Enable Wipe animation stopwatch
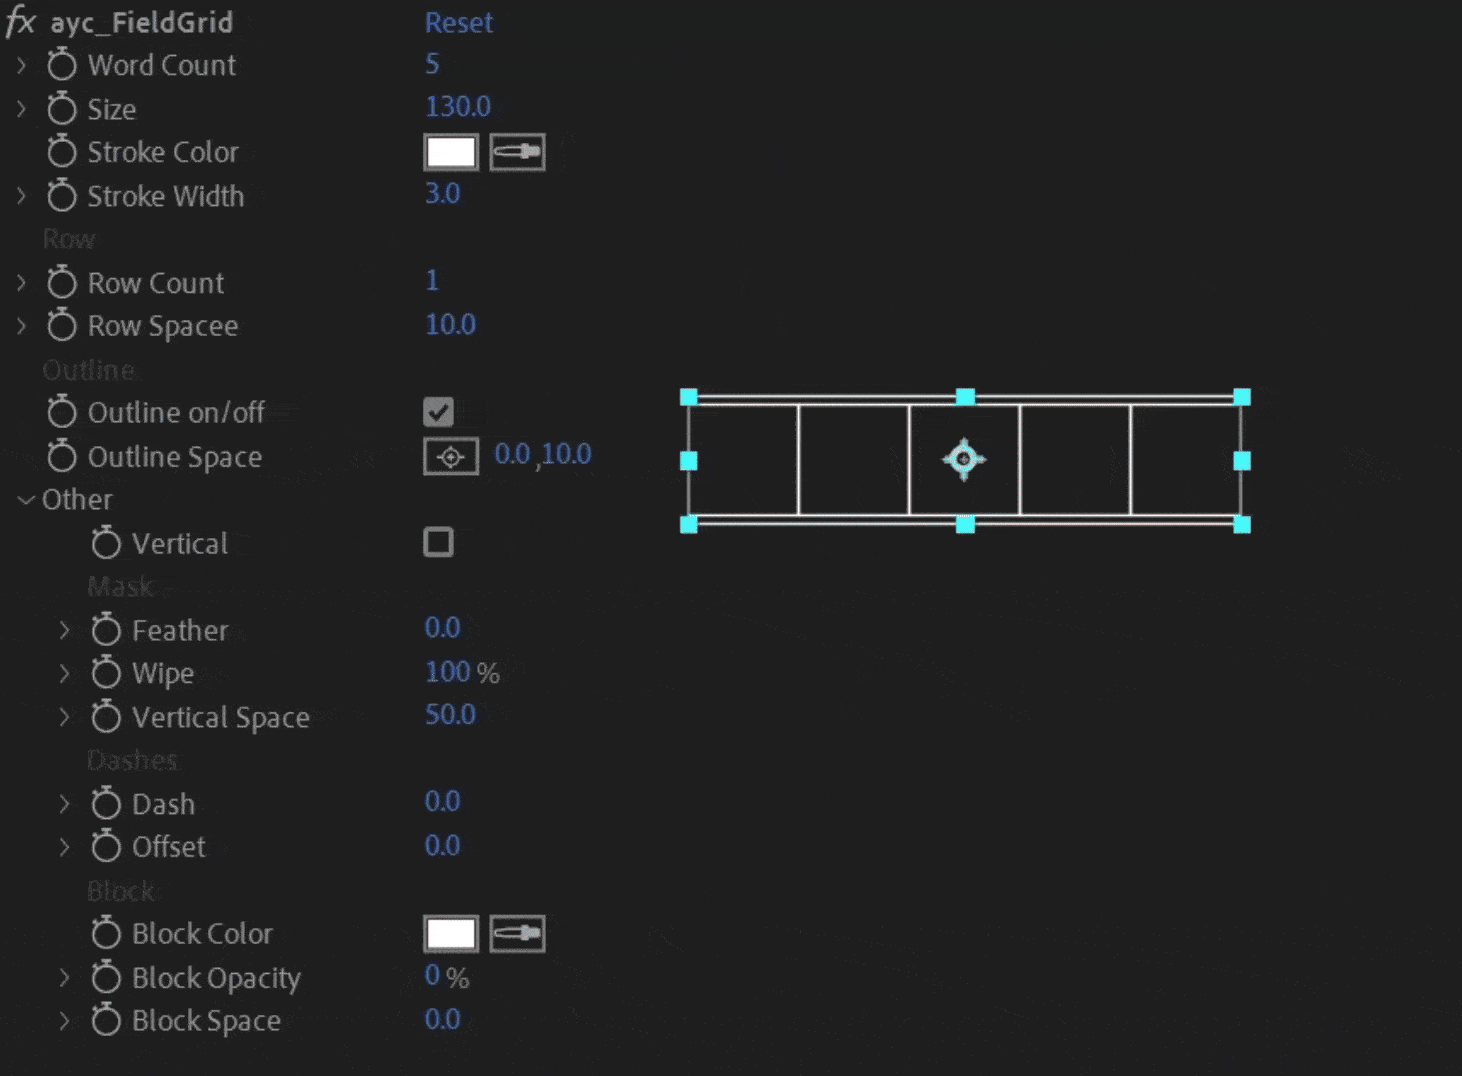This screenshot has height=1076, width=1462. 106,673
